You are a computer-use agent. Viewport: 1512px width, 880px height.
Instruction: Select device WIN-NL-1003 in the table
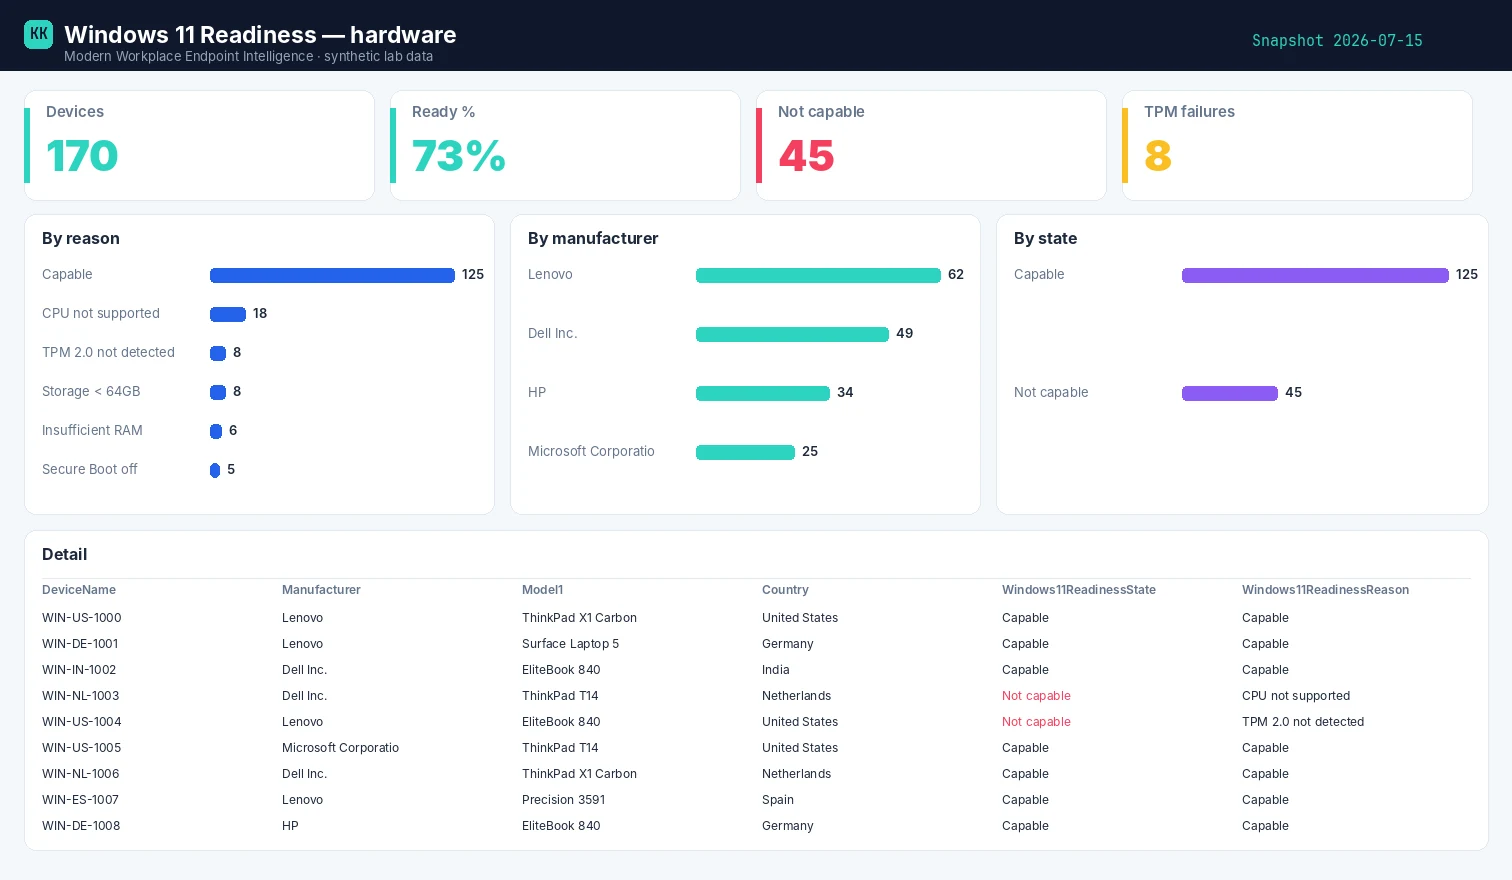(81, 696)
